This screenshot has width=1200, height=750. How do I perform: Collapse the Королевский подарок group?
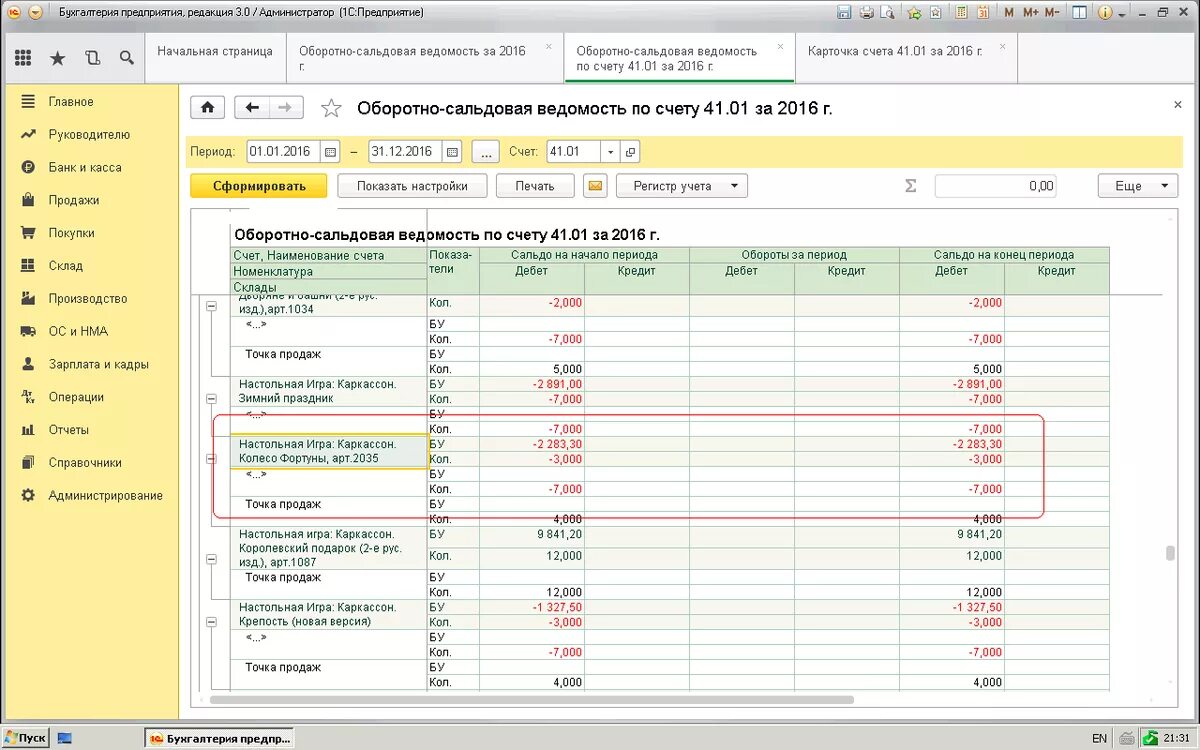[211, 562]
